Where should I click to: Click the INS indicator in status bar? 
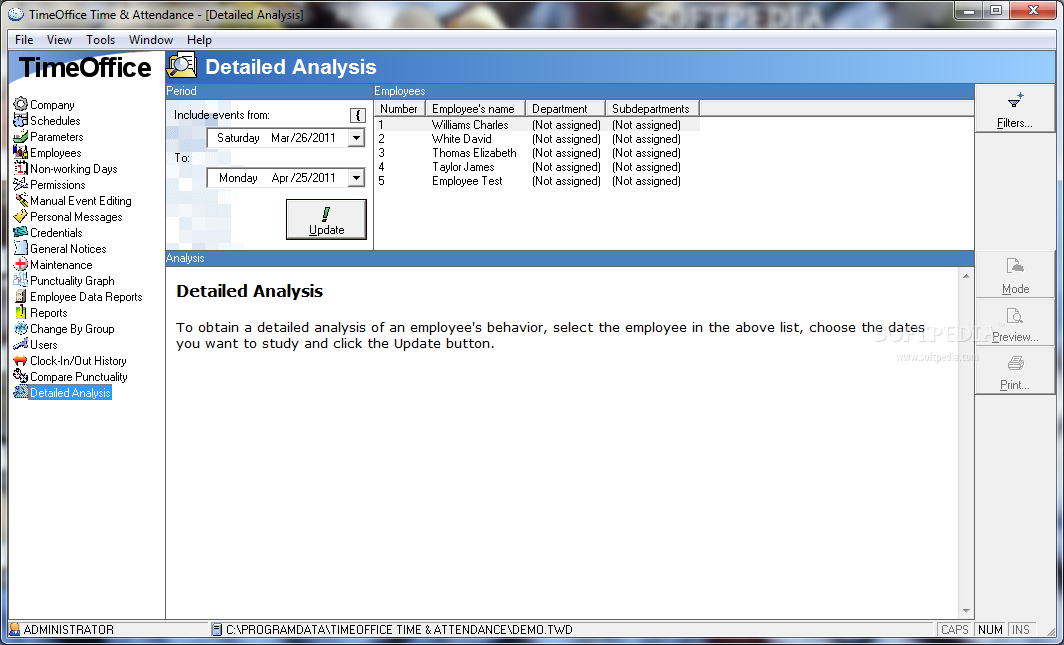[x=1021, y=629]
